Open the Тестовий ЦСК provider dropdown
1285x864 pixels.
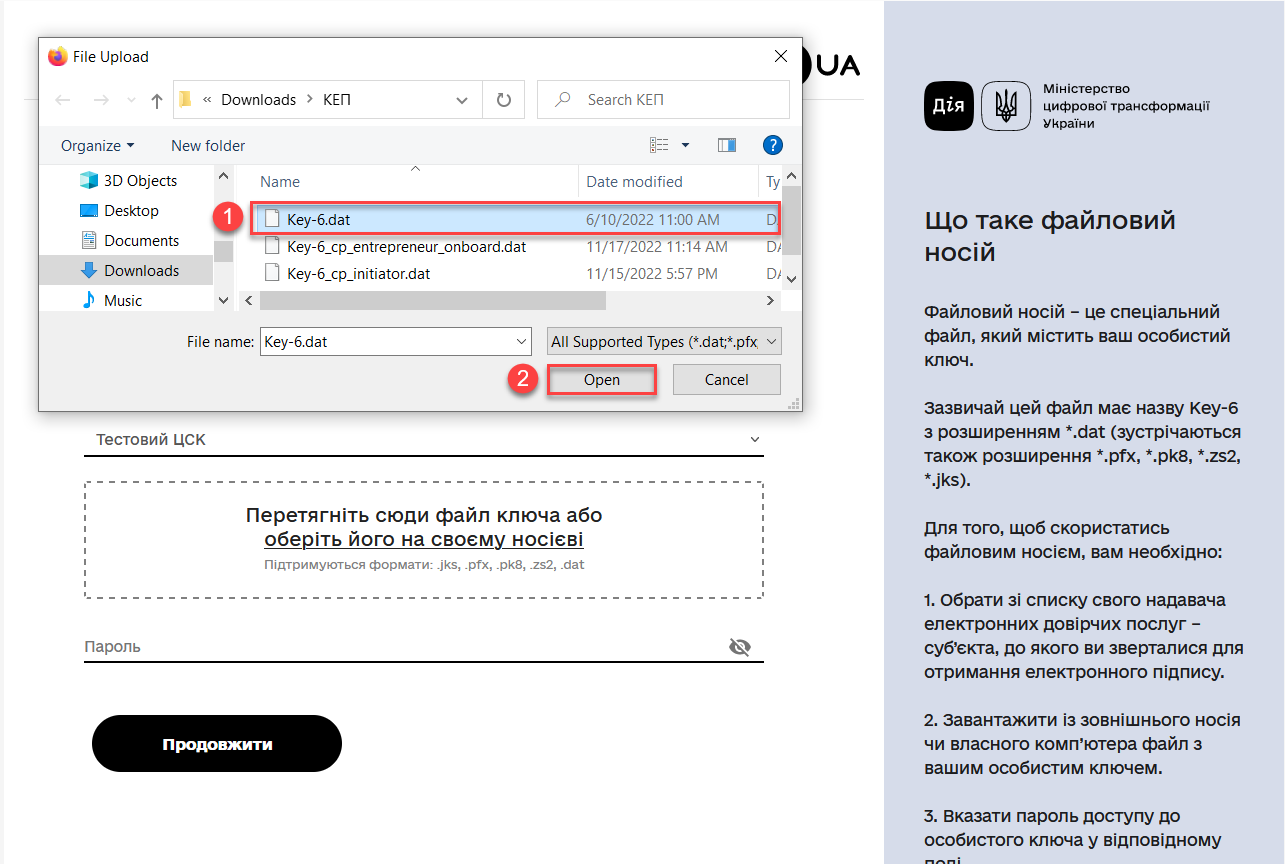424,440
